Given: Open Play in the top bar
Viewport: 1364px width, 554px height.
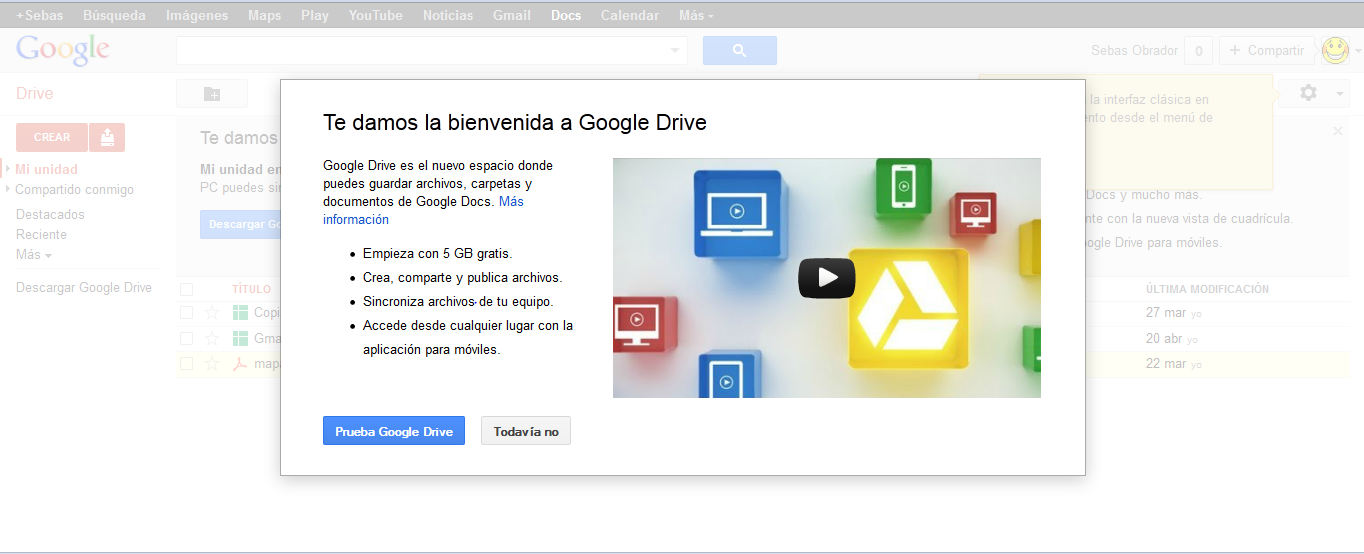Looking at the screenshot, I should click(314, 15).
